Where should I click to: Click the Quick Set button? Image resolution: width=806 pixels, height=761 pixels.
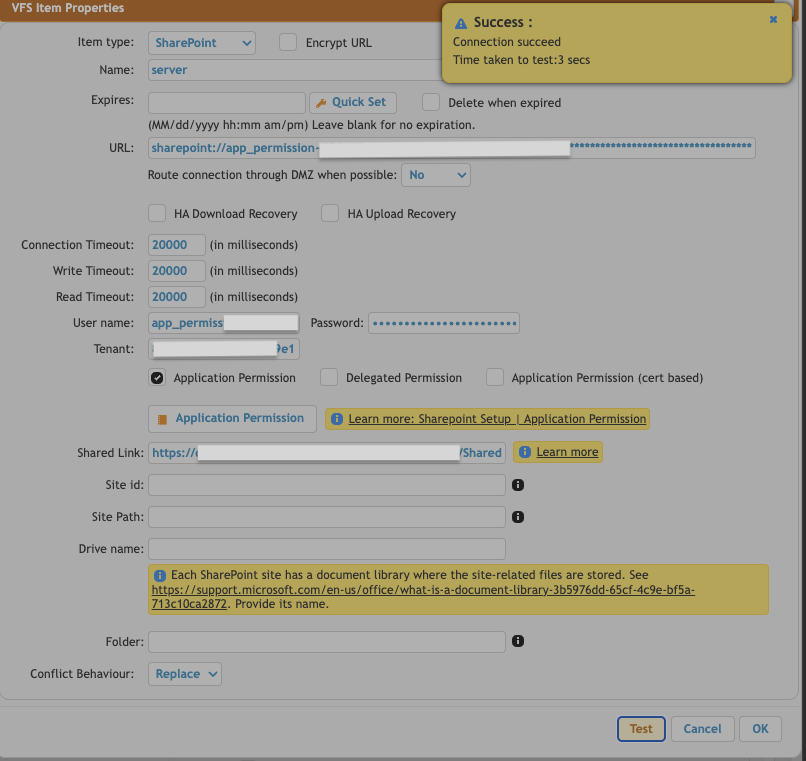352,102
